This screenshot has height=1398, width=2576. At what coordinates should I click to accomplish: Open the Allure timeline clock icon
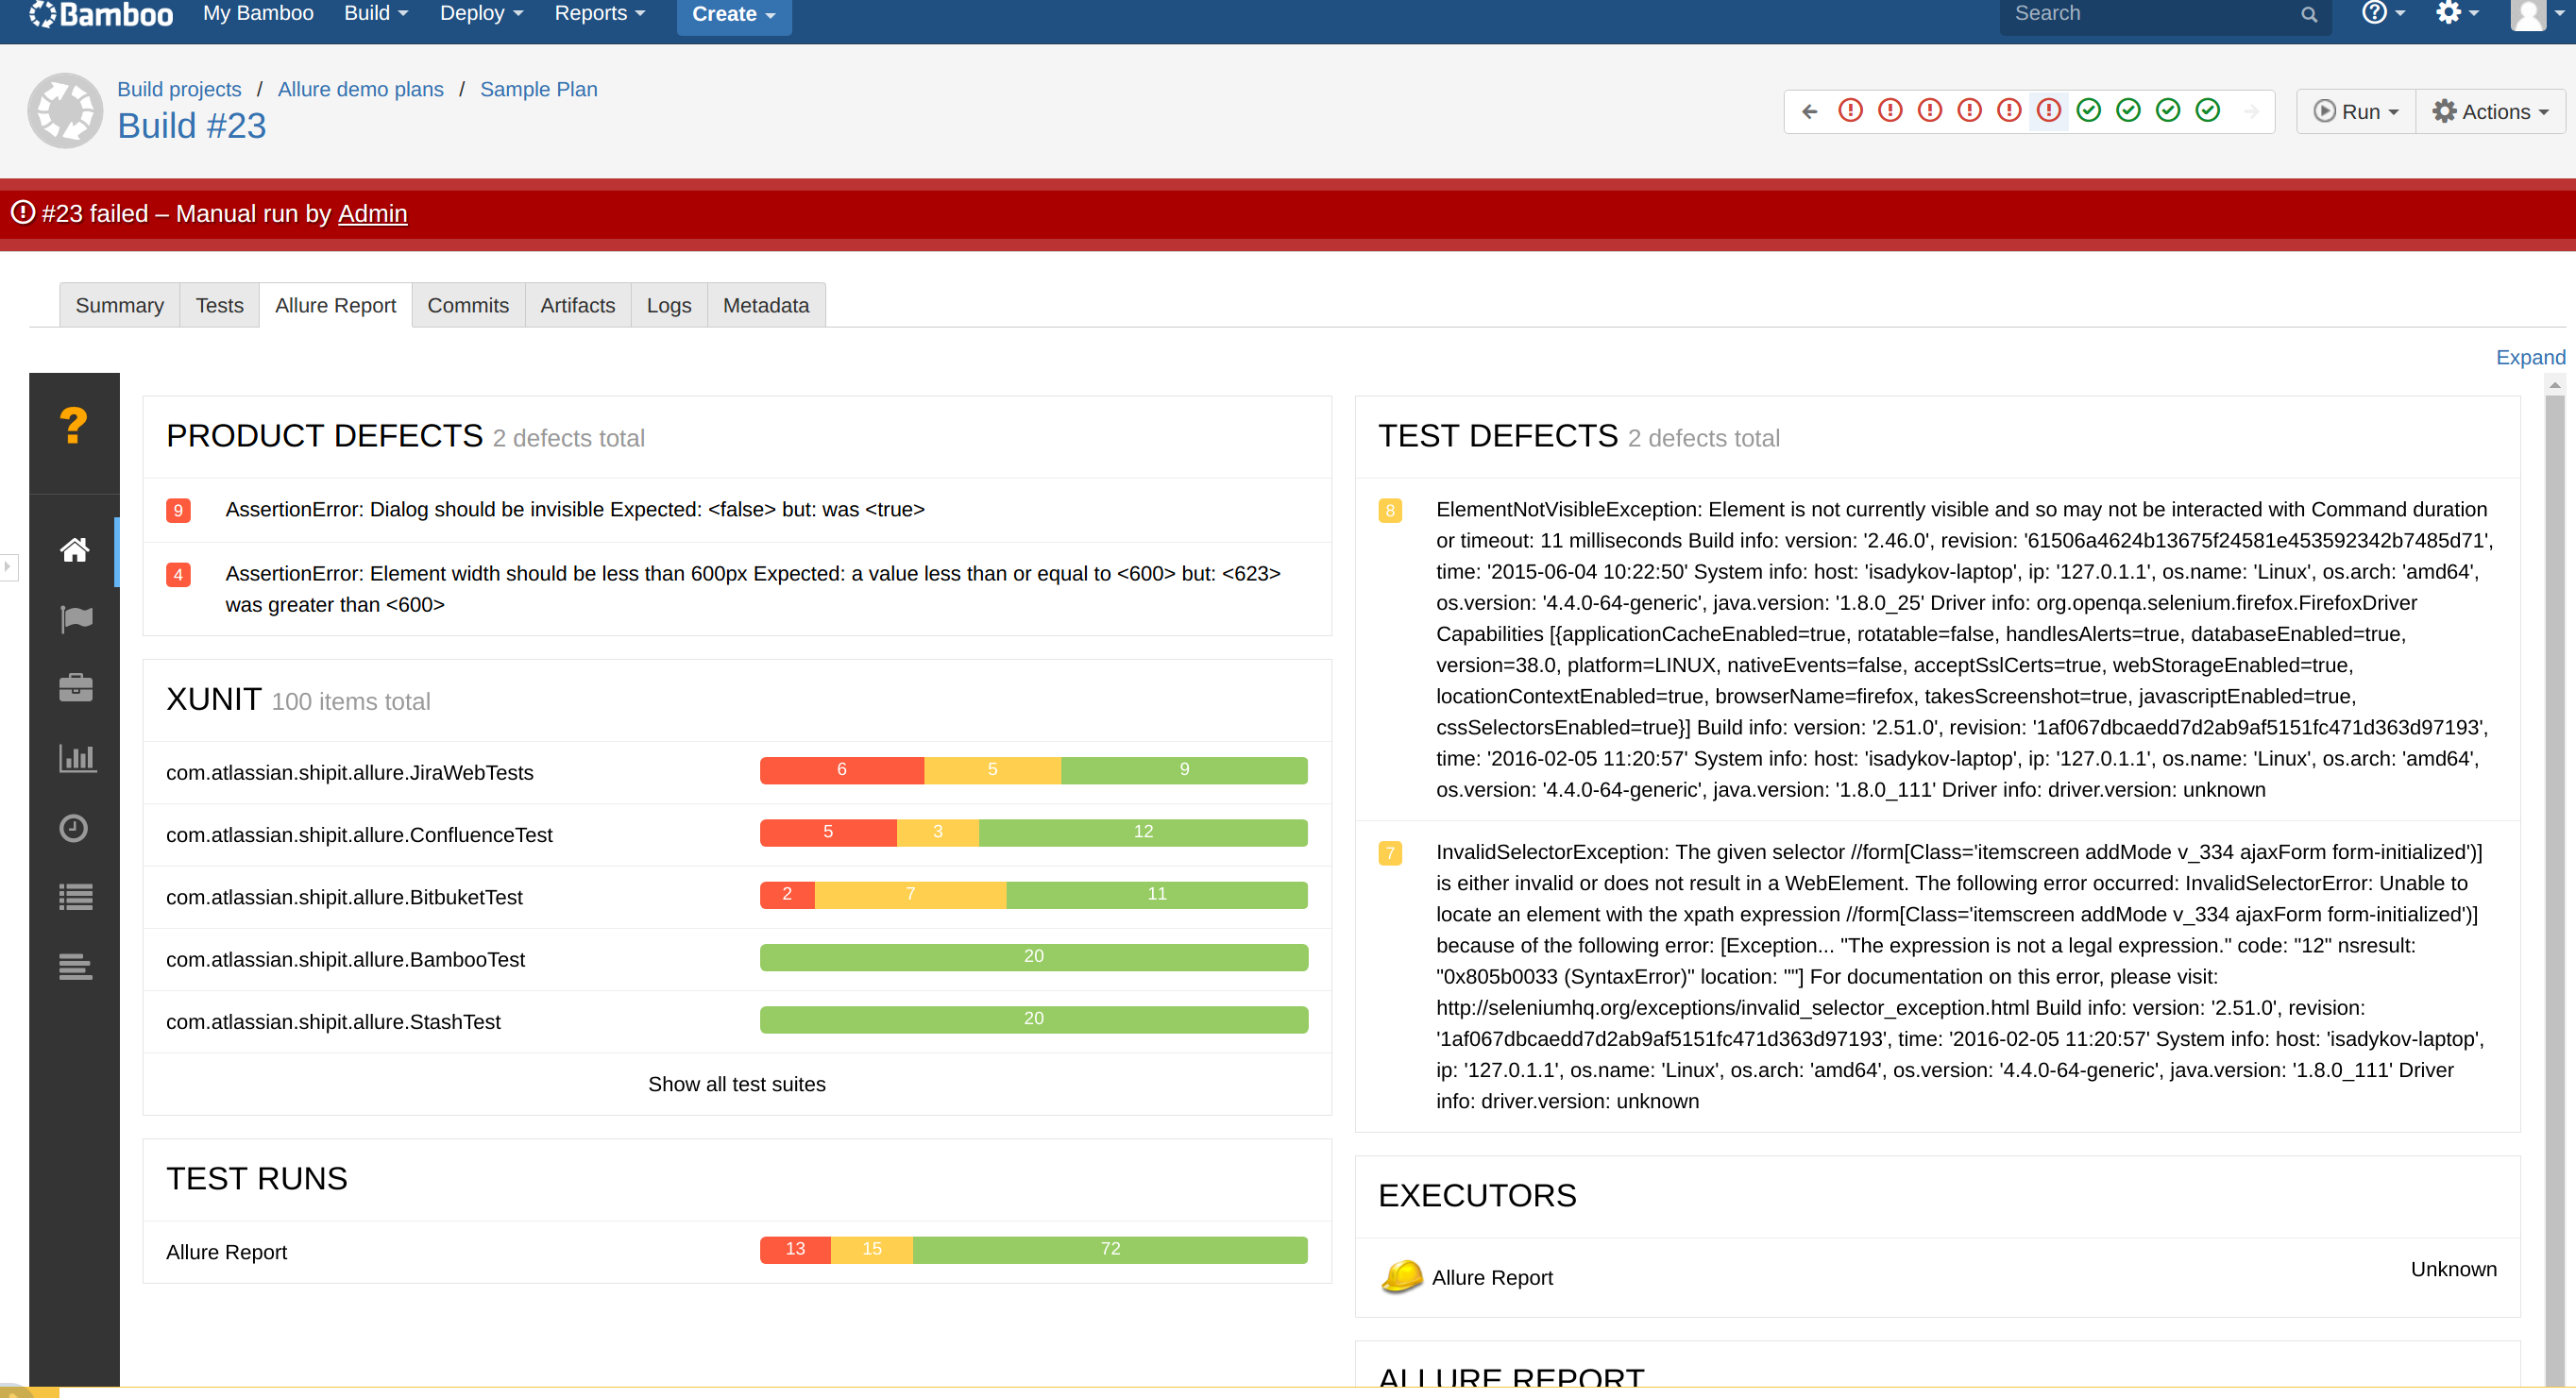(x=74, y=828)
